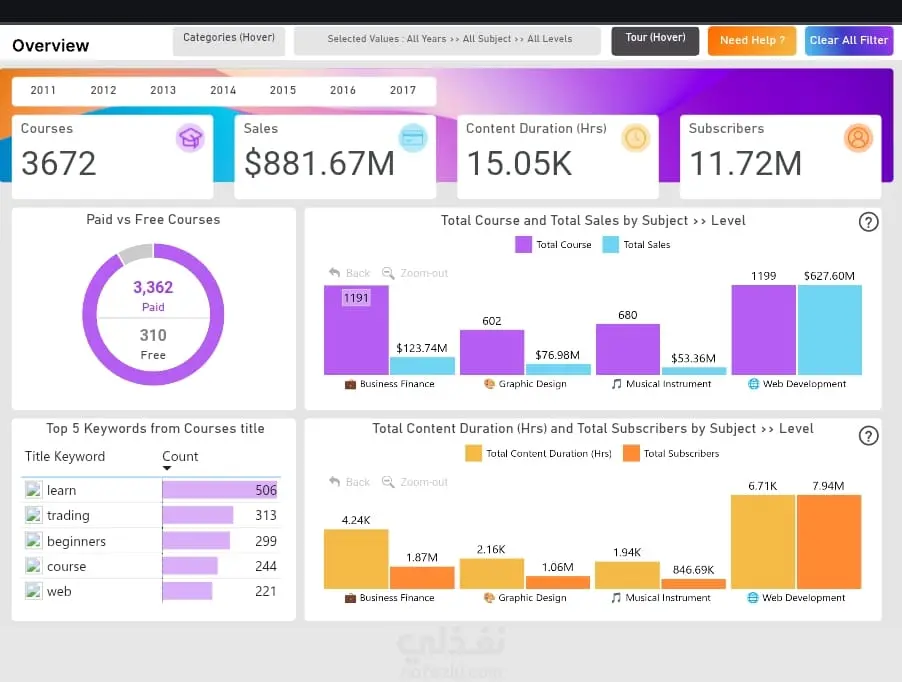Select Web Development Total Sales bar

830,330
